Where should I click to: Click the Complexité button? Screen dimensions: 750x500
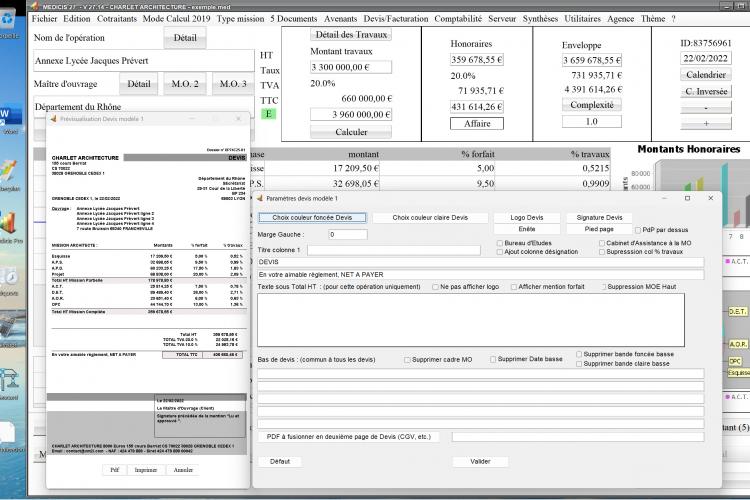[x=592, y=105]
